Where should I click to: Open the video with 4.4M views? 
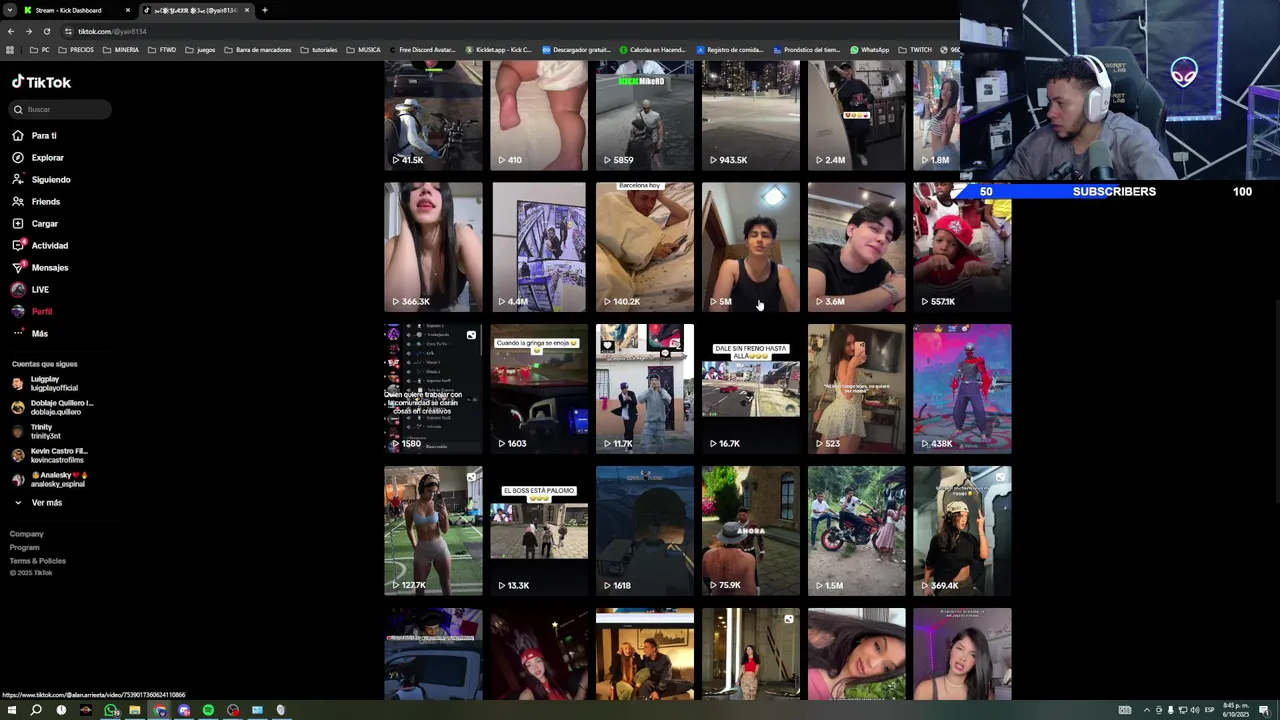tap(539, 247)
